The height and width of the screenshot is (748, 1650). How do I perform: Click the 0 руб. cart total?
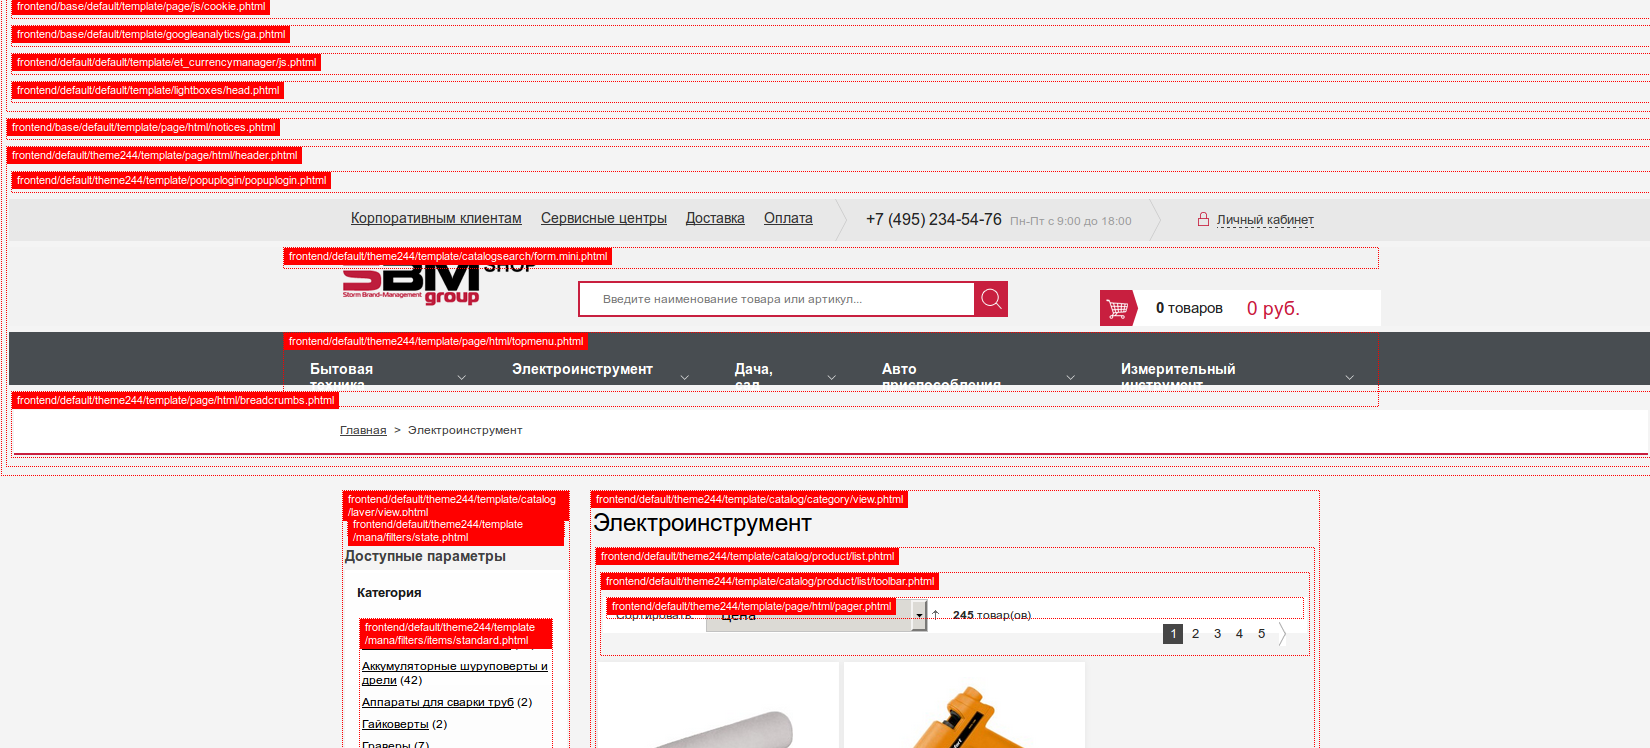(1273, 308)
